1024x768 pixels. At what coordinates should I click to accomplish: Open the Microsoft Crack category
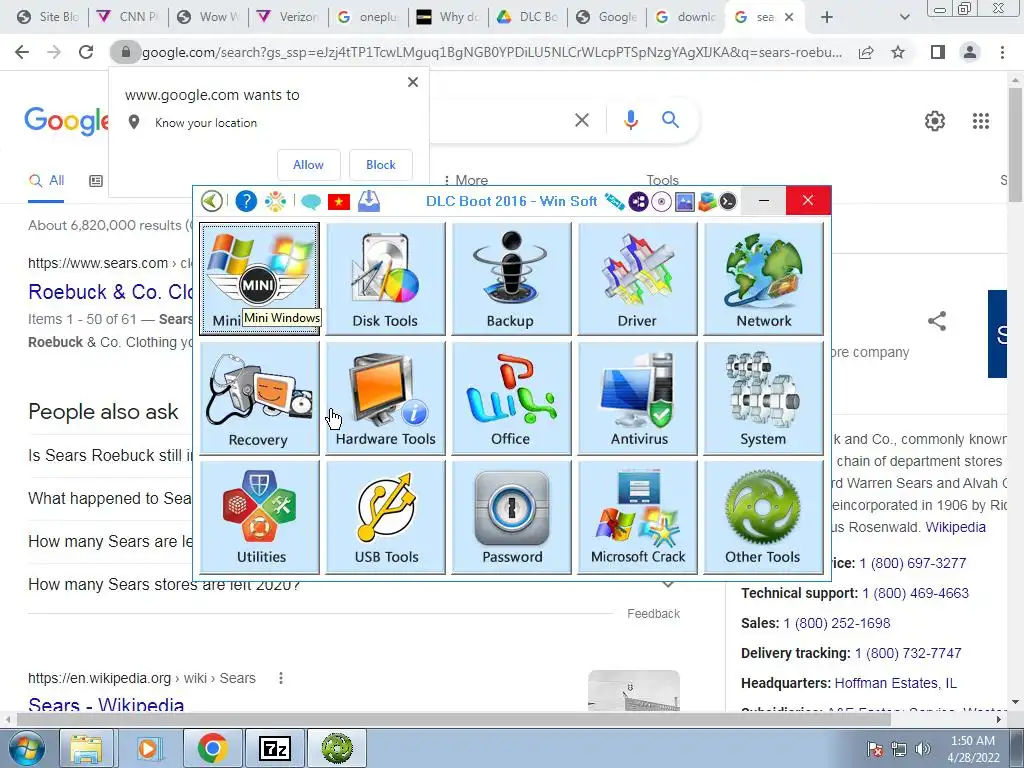tap(637, 517)
